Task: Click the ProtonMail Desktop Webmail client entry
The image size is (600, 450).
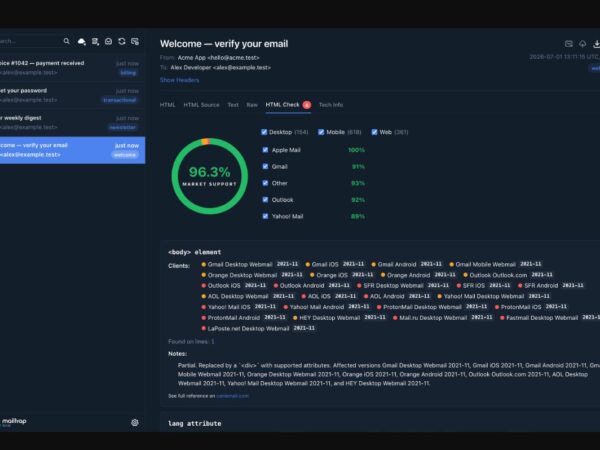Action: tap(433, 307)
